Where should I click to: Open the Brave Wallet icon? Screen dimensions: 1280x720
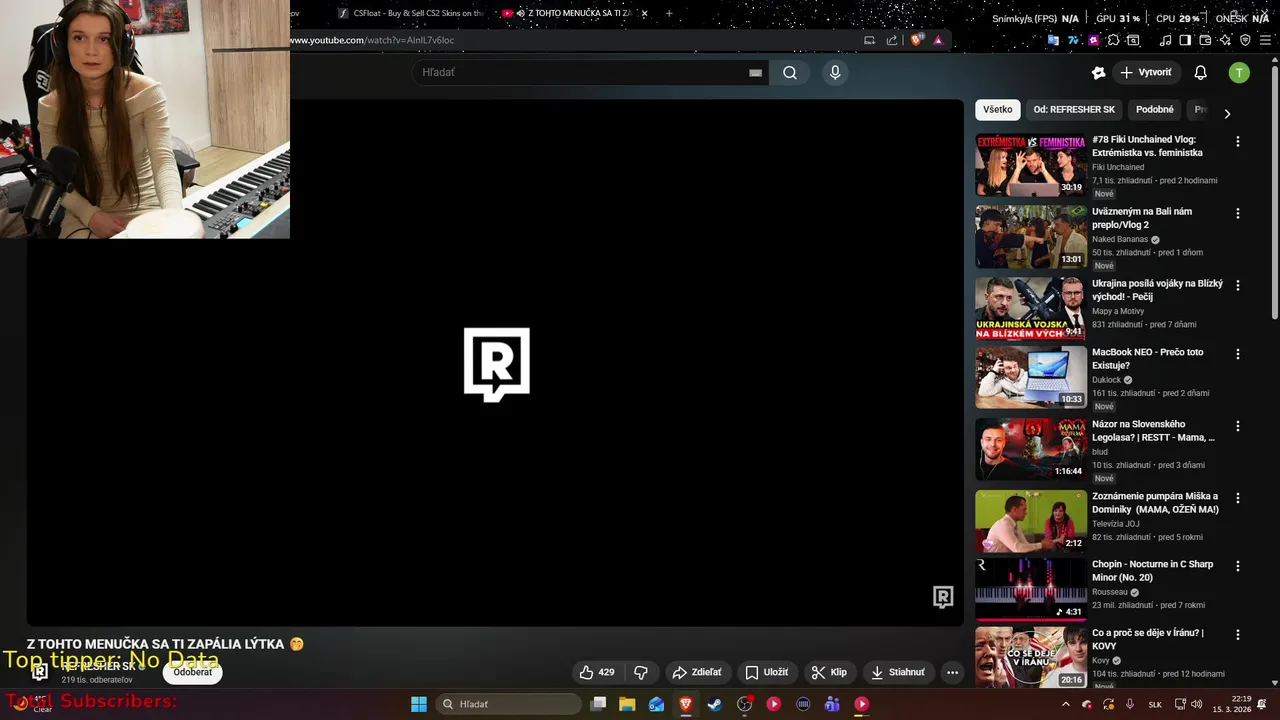tap(1205, 40)
